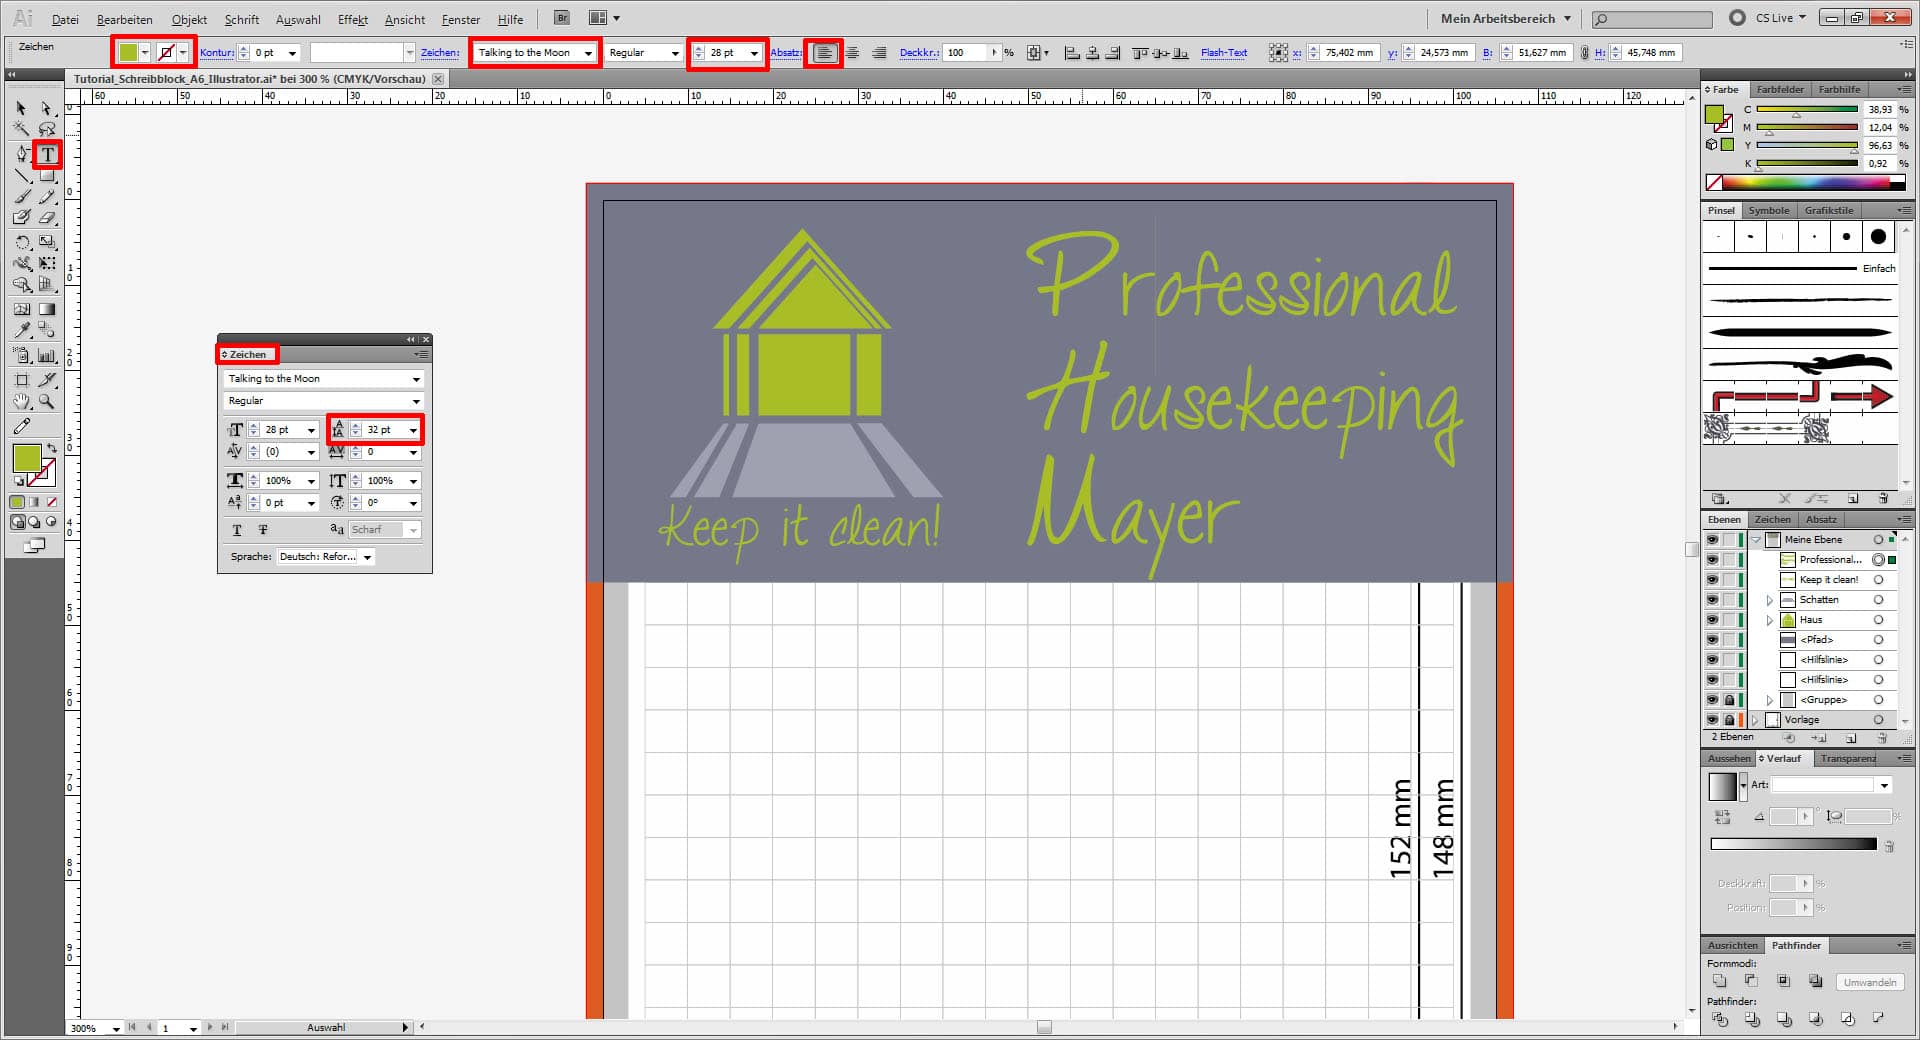Click the Flash-Text link in control bar
1920x1040 pixels.
click(1224, 53)
